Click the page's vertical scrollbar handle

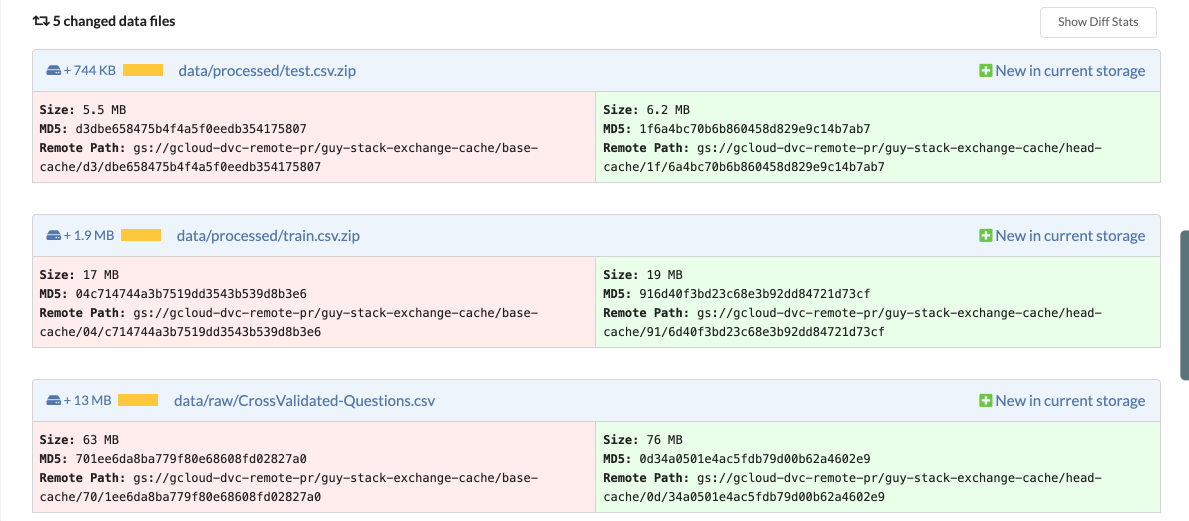pyautogui.click(x=1184, y=305)
